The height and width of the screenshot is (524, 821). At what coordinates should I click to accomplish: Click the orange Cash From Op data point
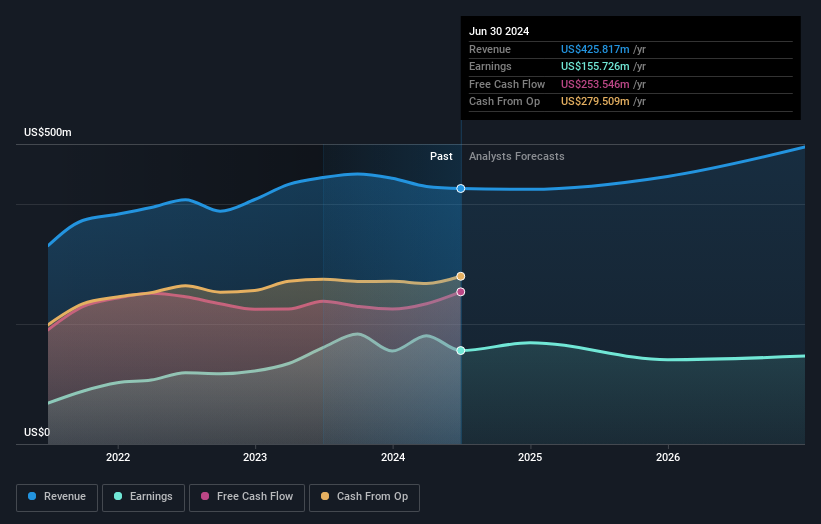pyautogui.click(x=461, y=276)
